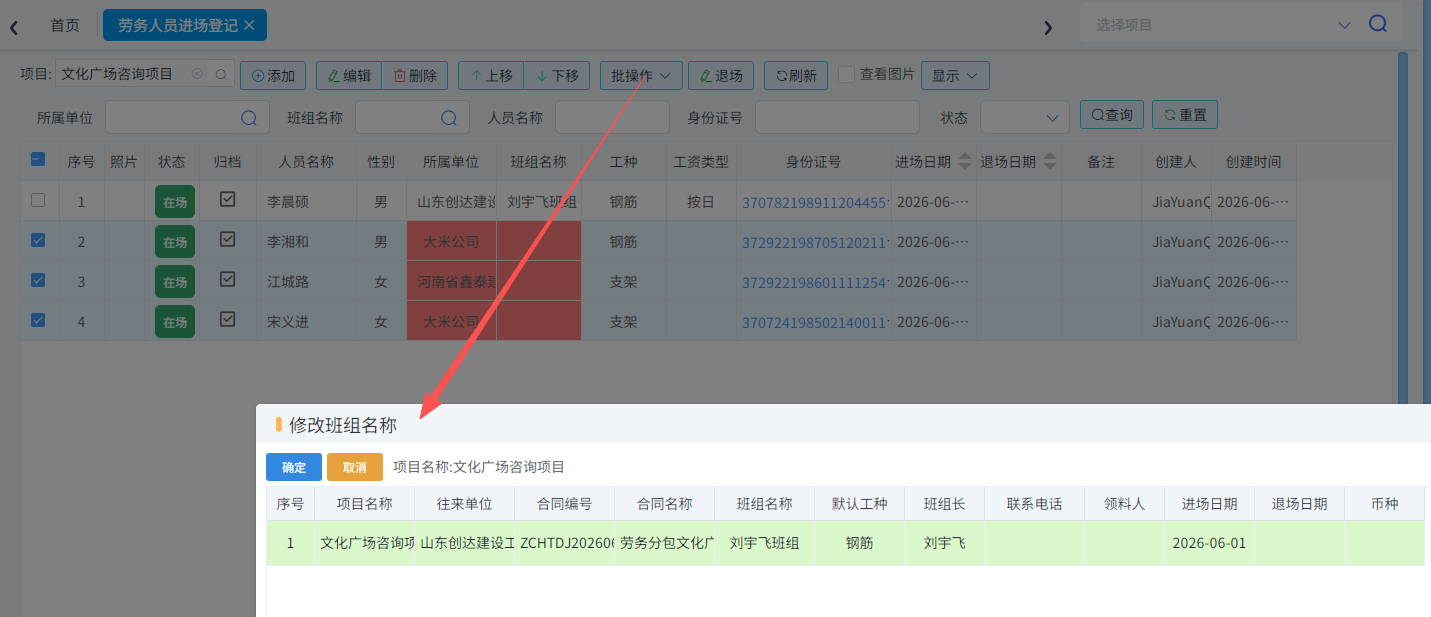The height and width of the screenshot is (617, 1431).
Task: Open ID link 372922198601111254
Action: 813,282
